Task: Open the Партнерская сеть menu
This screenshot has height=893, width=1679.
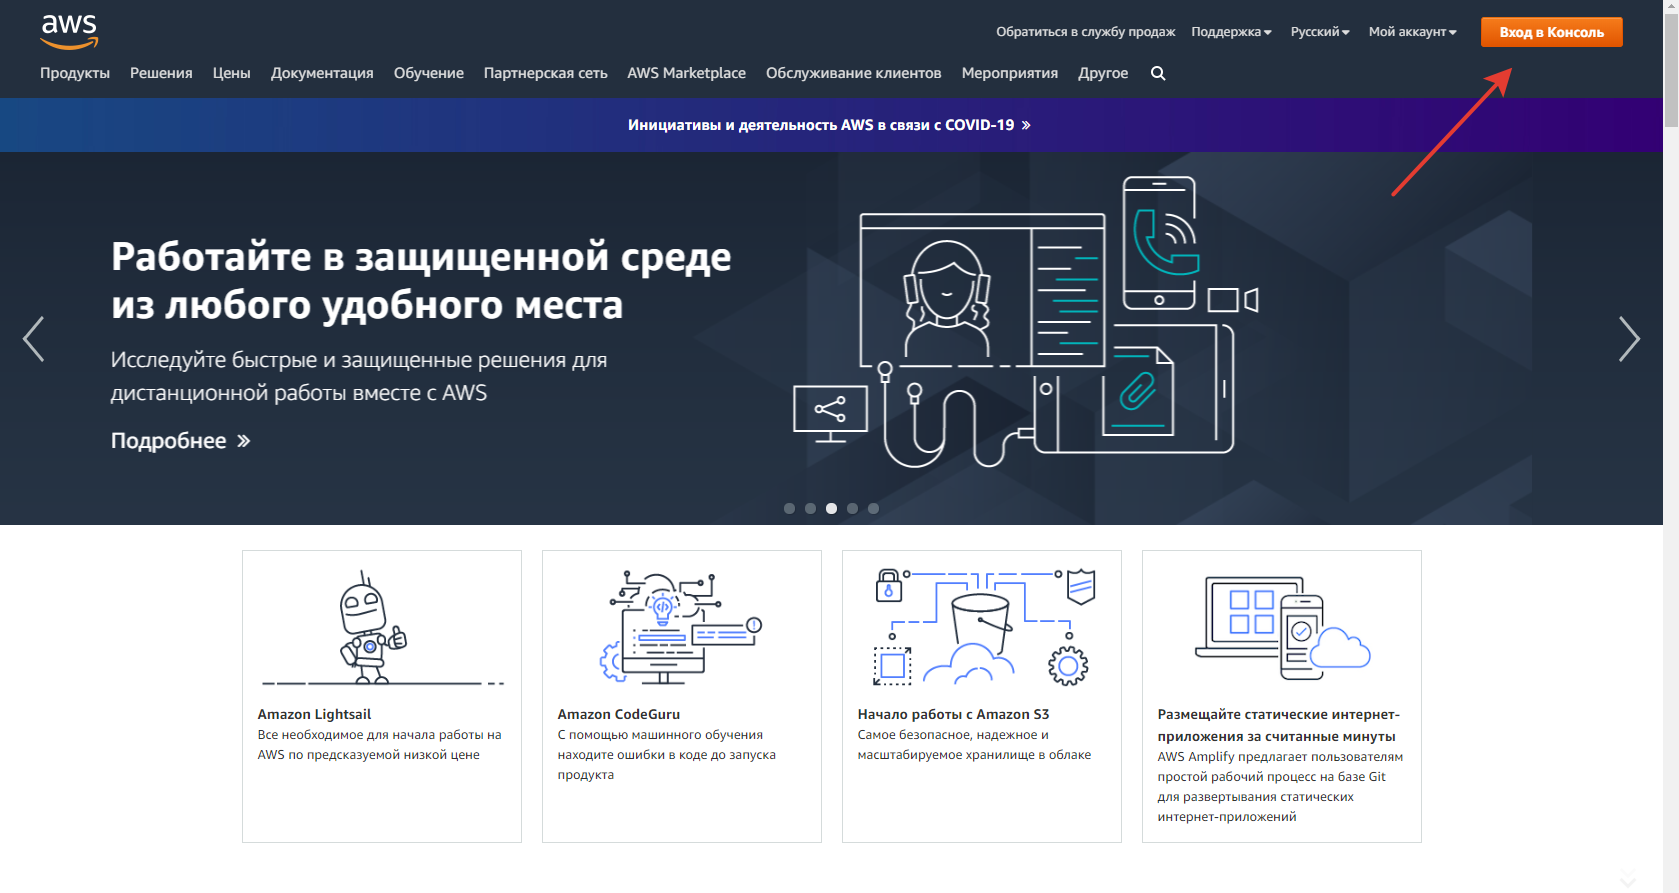Action: (x=546, y=73)
